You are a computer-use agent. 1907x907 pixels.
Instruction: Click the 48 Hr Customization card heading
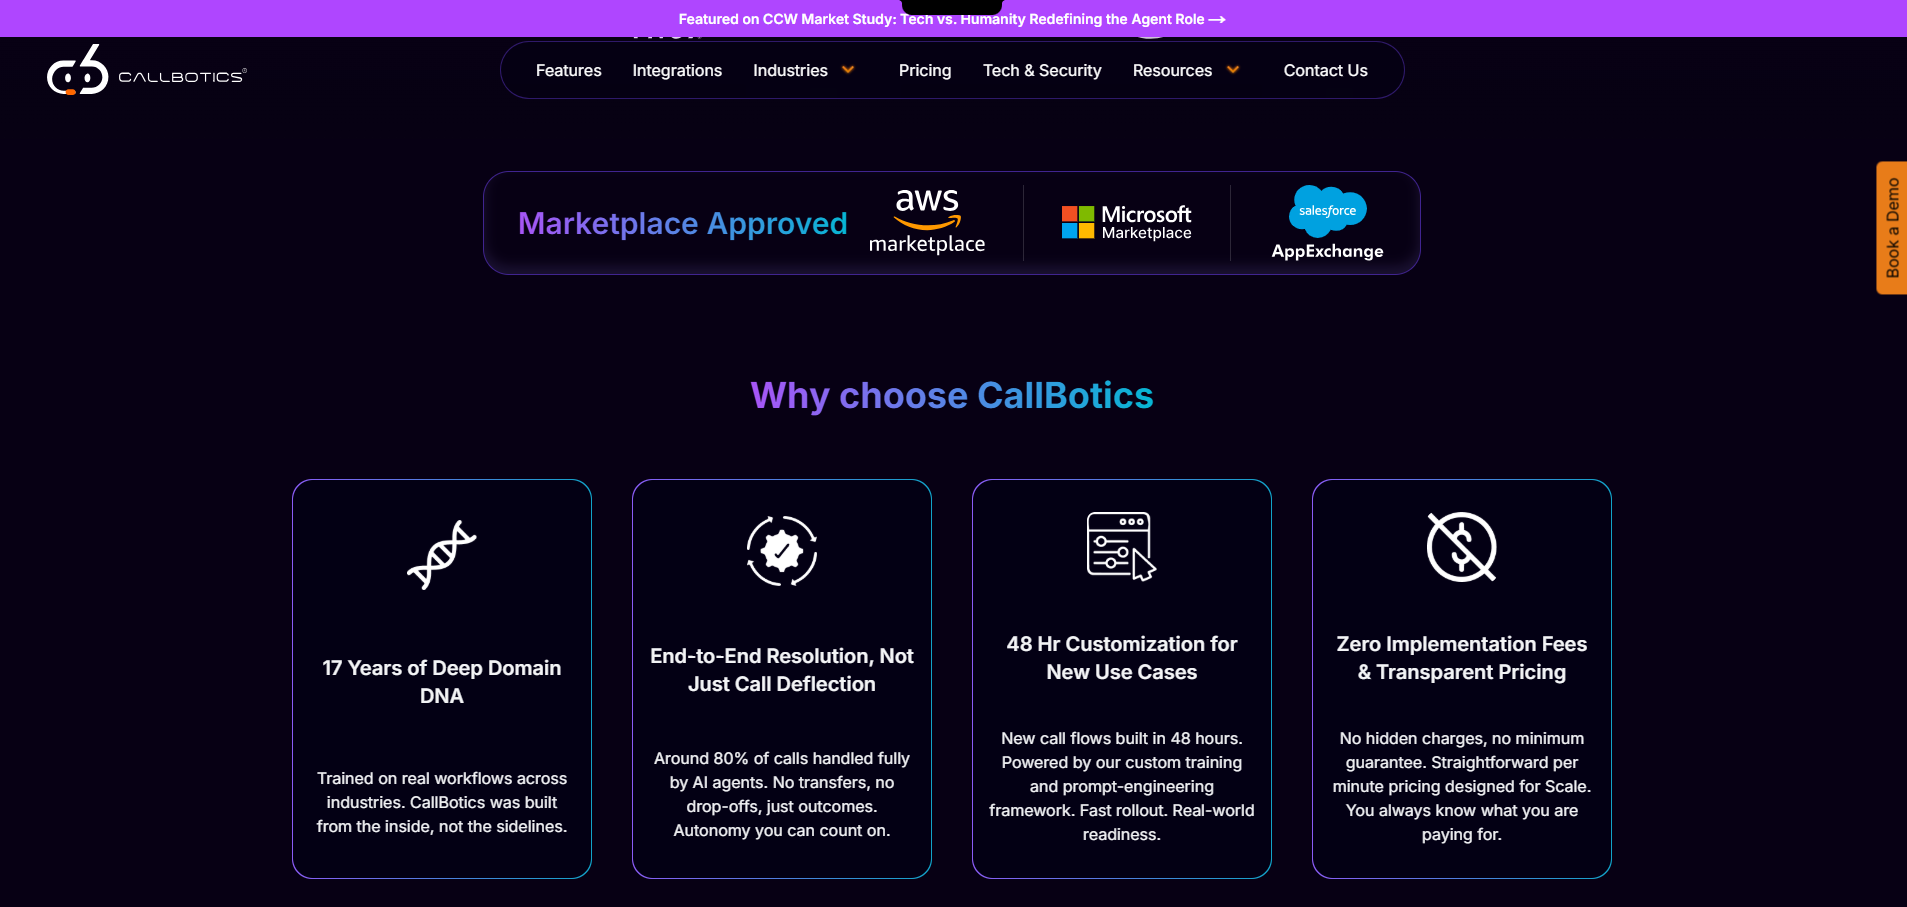(x=1121, y=658)
